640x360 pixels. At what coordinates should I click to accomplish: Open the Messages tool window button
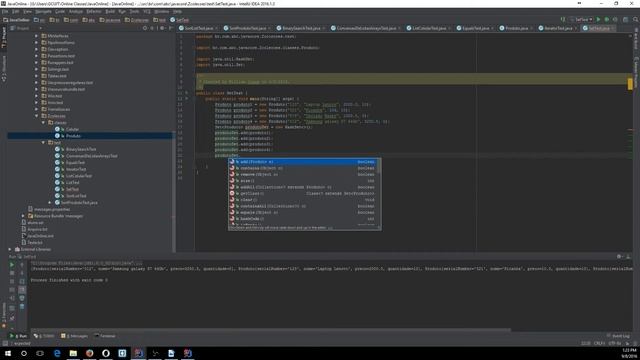pos(74,336)
